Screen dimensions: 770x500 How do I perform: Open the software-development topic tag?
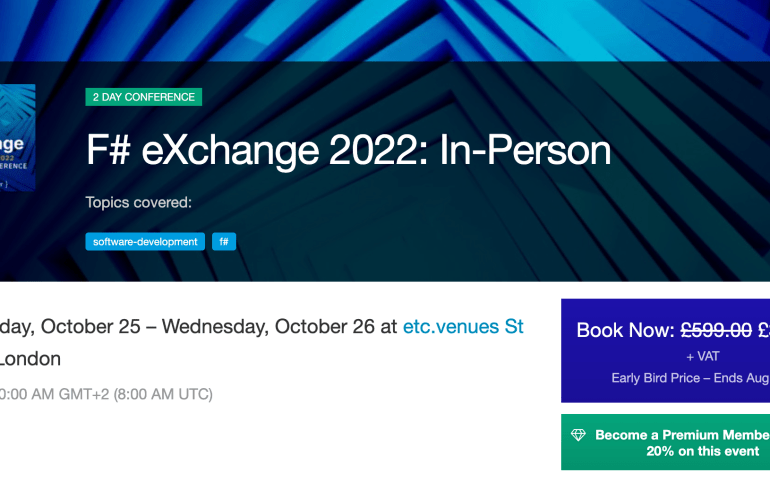[145, 241]
